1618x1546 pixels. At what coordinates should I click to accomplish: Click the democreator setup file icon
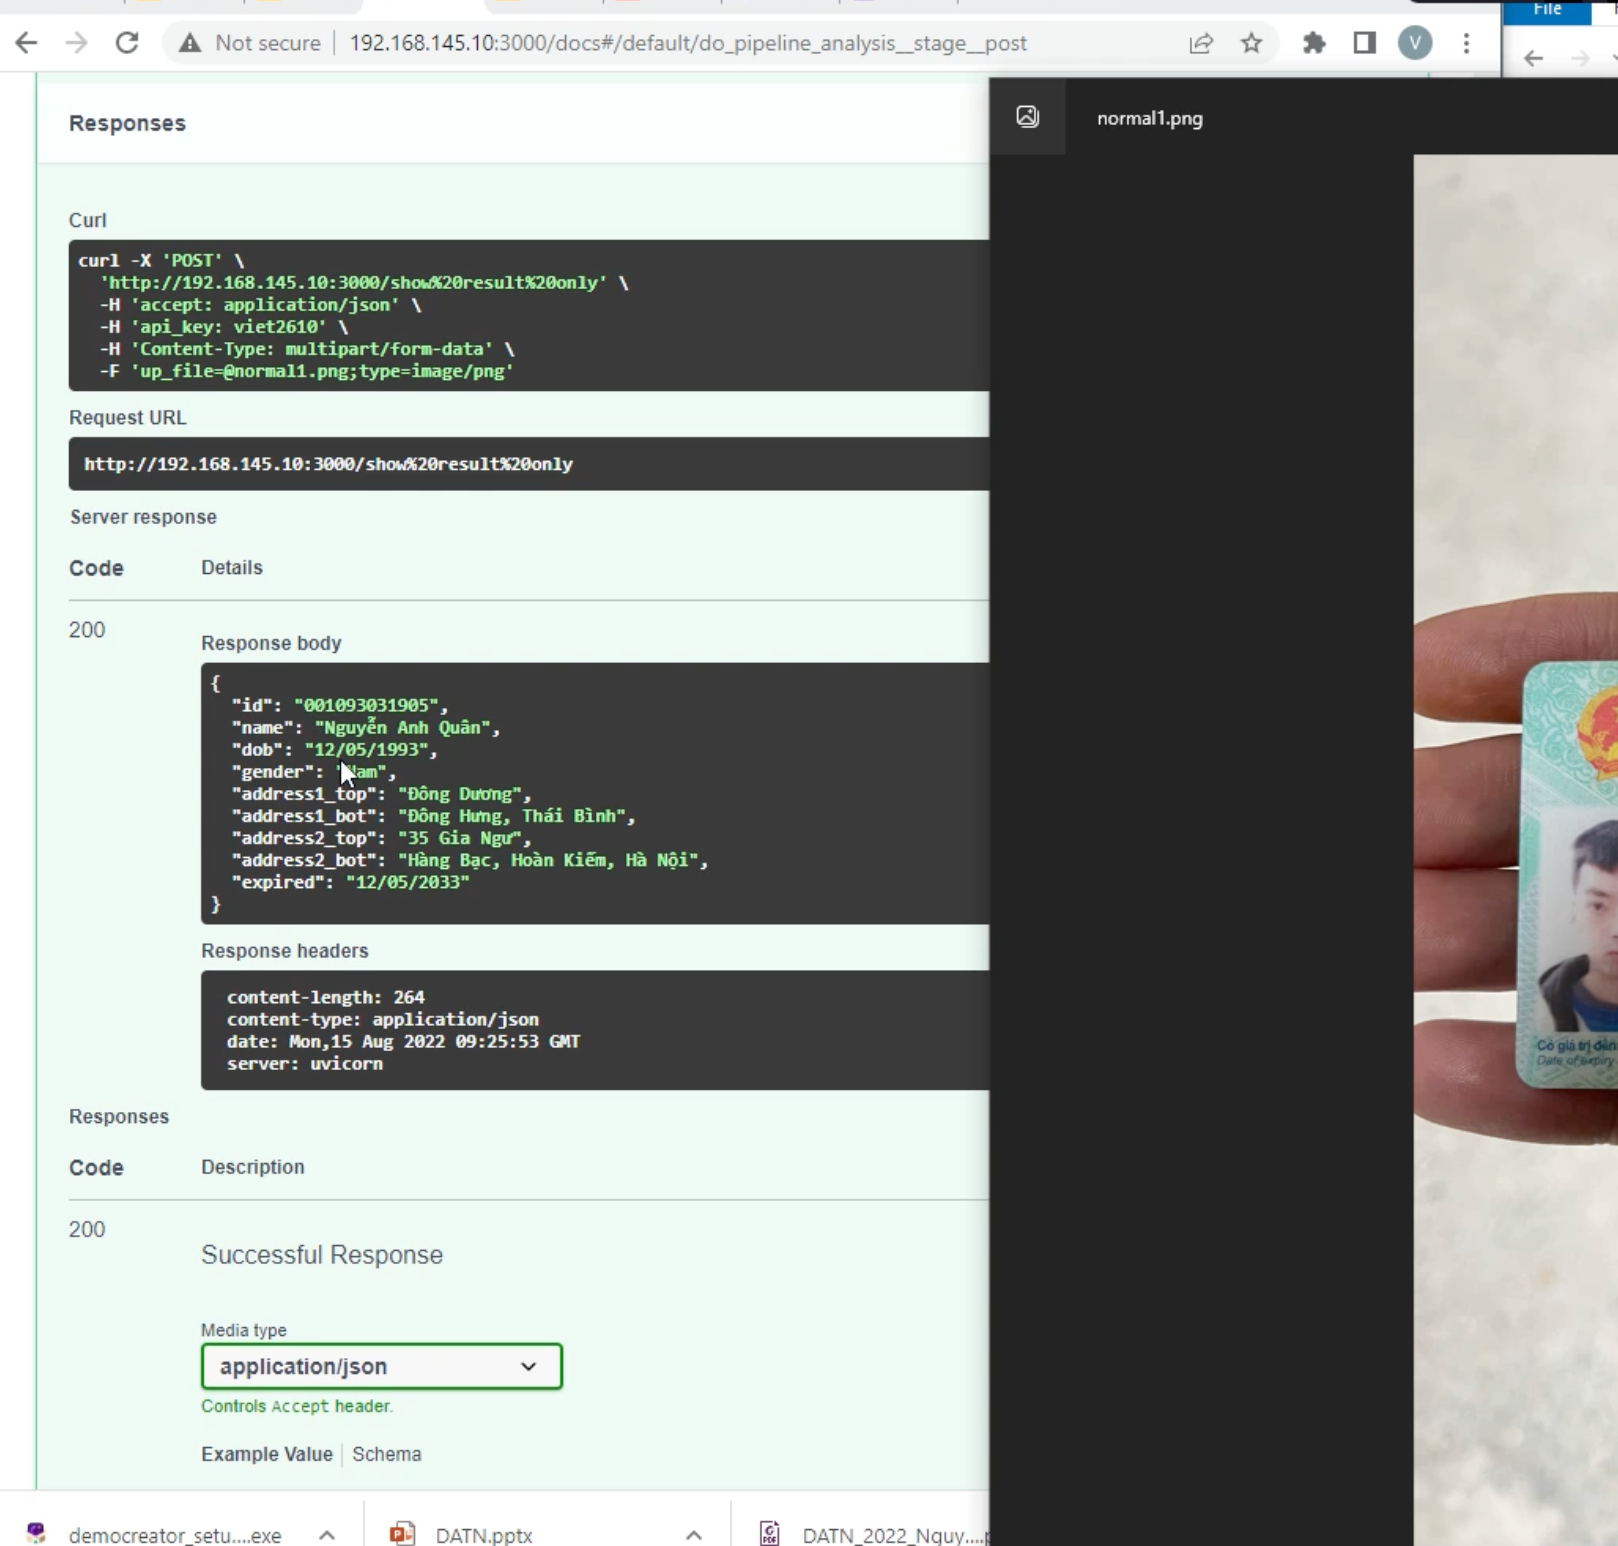[x=37, y=1533]
